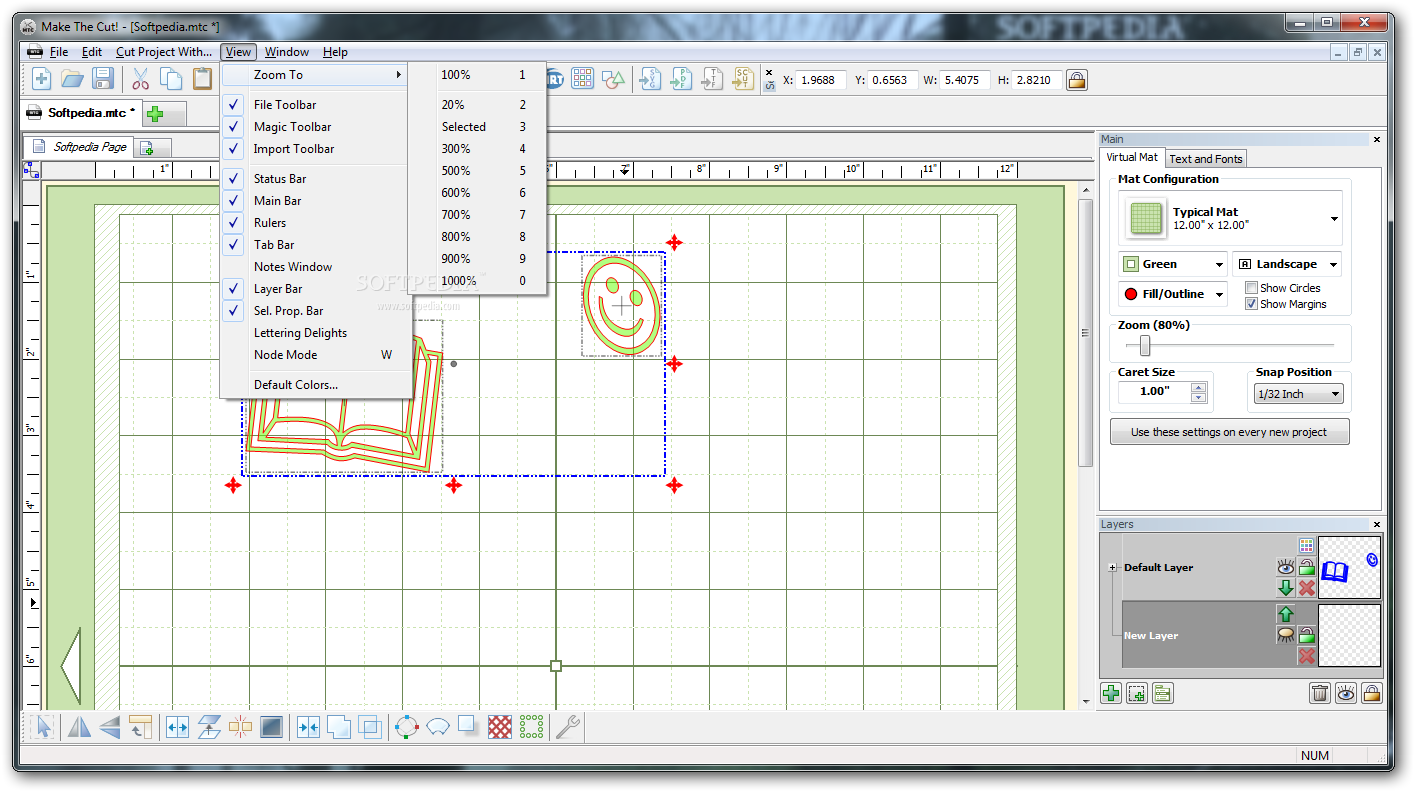This screenshot has height=792, width=1415.
Task: Click the Conical warp icon
Action: [438, 727]
